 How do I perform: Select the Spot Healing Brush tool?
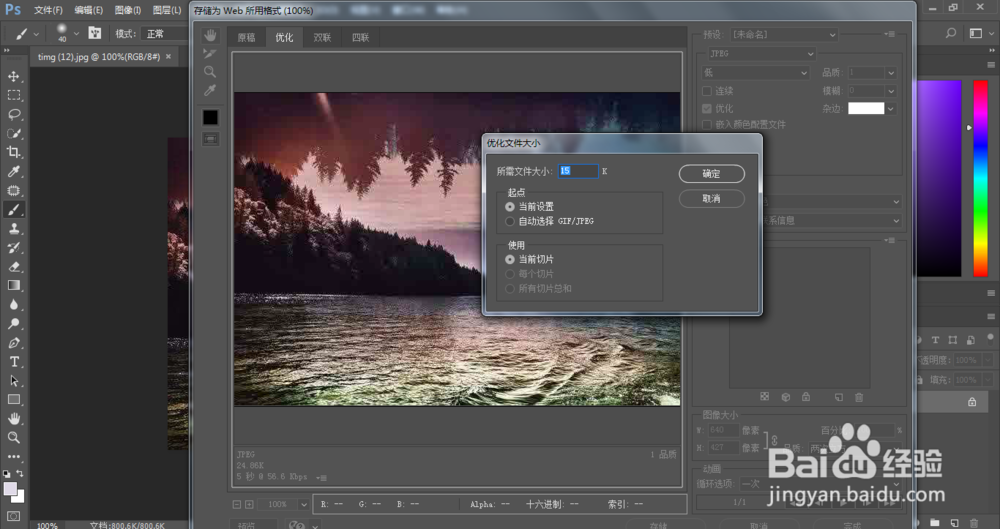[x=13, y=190]
